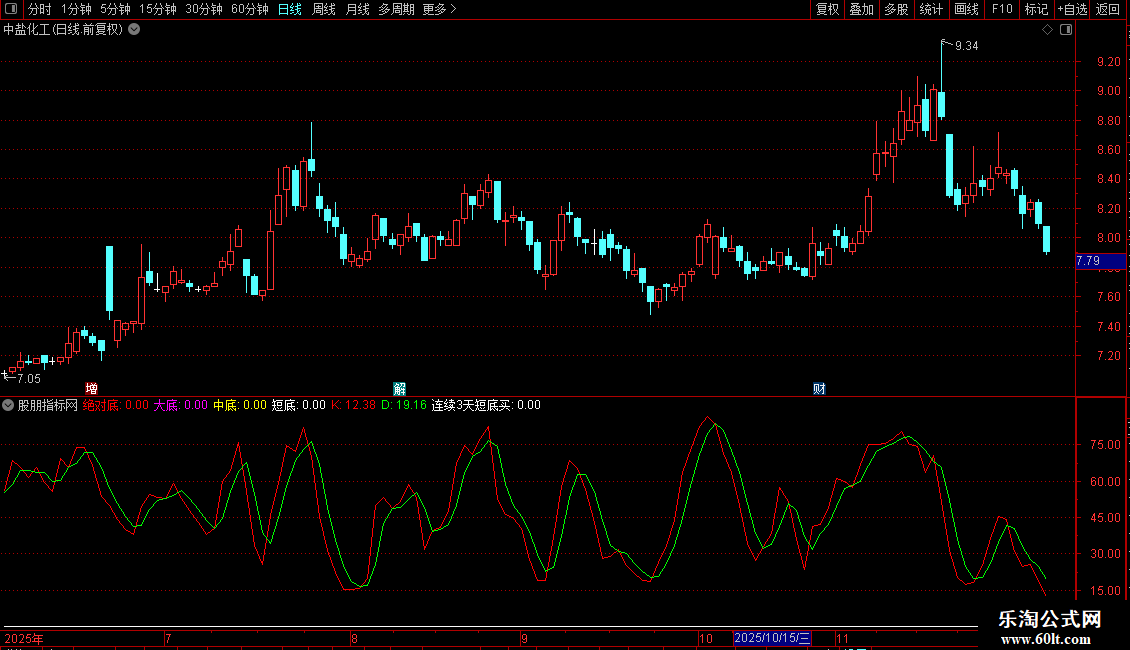Image resolution: width=1130 pixels, height=650 pixels.
Task: Click the 叠加 overlay button
Action: pyautogui.click(x=861, y=9)
